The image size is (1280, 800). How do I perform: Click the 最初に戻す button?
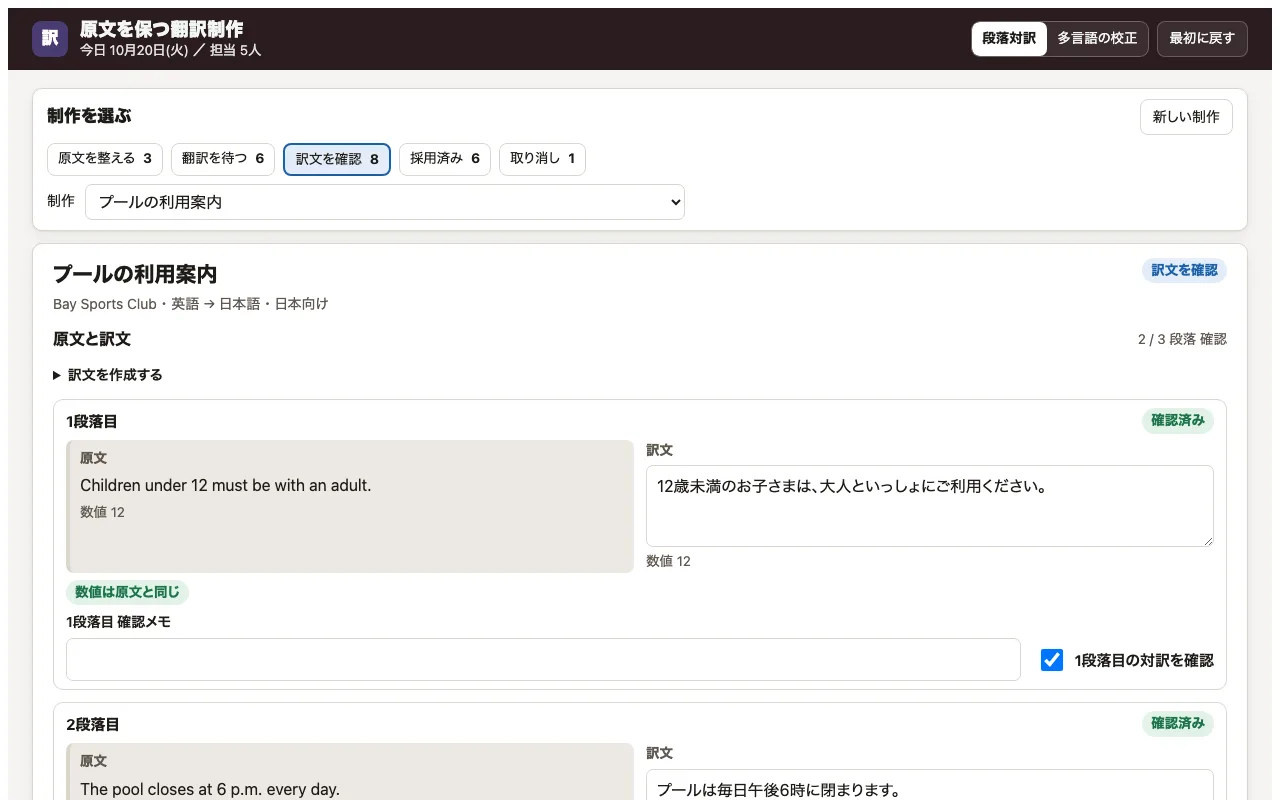pos(1202,39)
